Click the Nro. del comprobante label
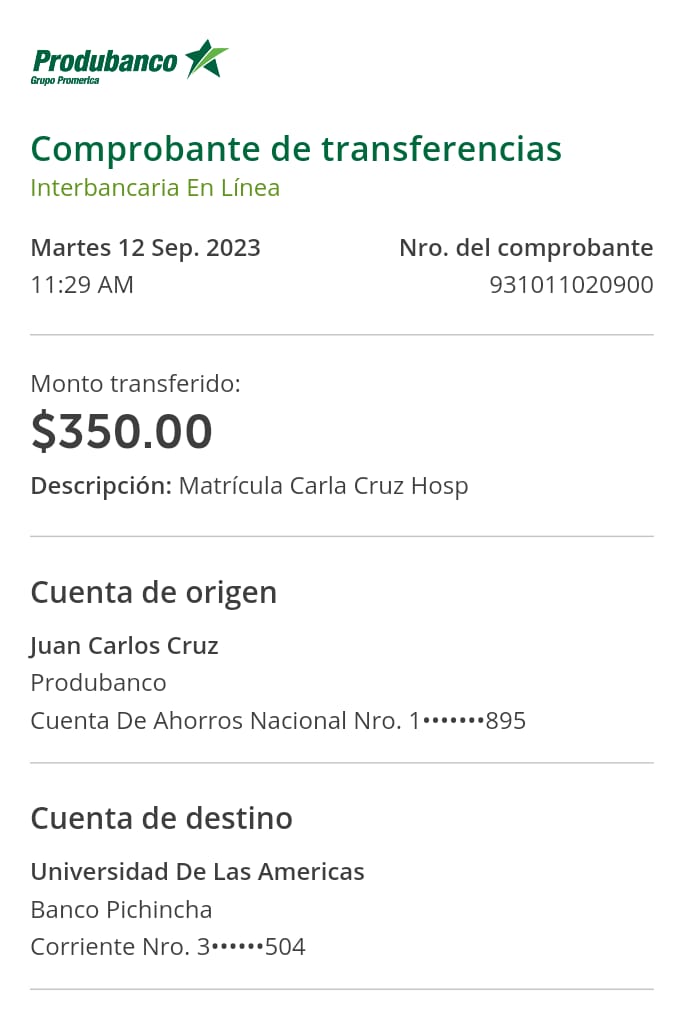 pos(526,248)
